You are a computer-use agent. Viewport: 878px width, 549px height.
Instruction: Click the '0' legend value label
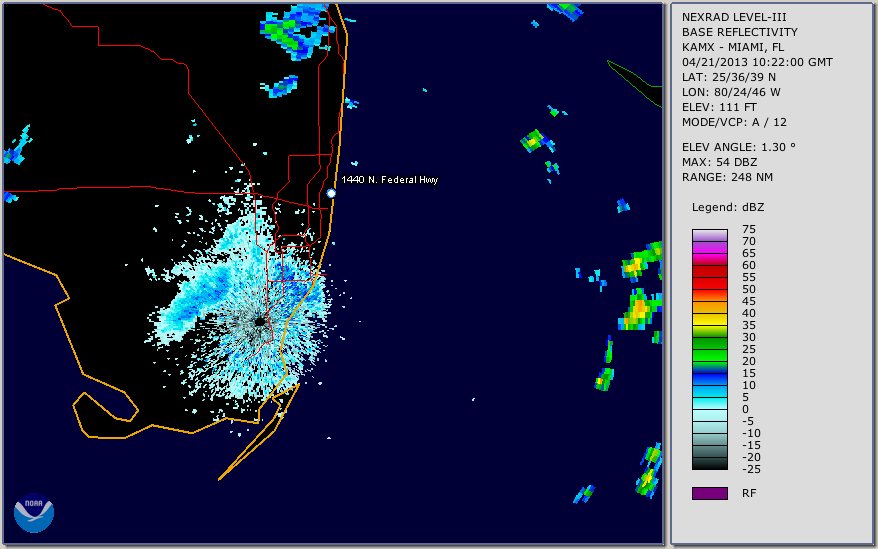(x=745, y=410)
